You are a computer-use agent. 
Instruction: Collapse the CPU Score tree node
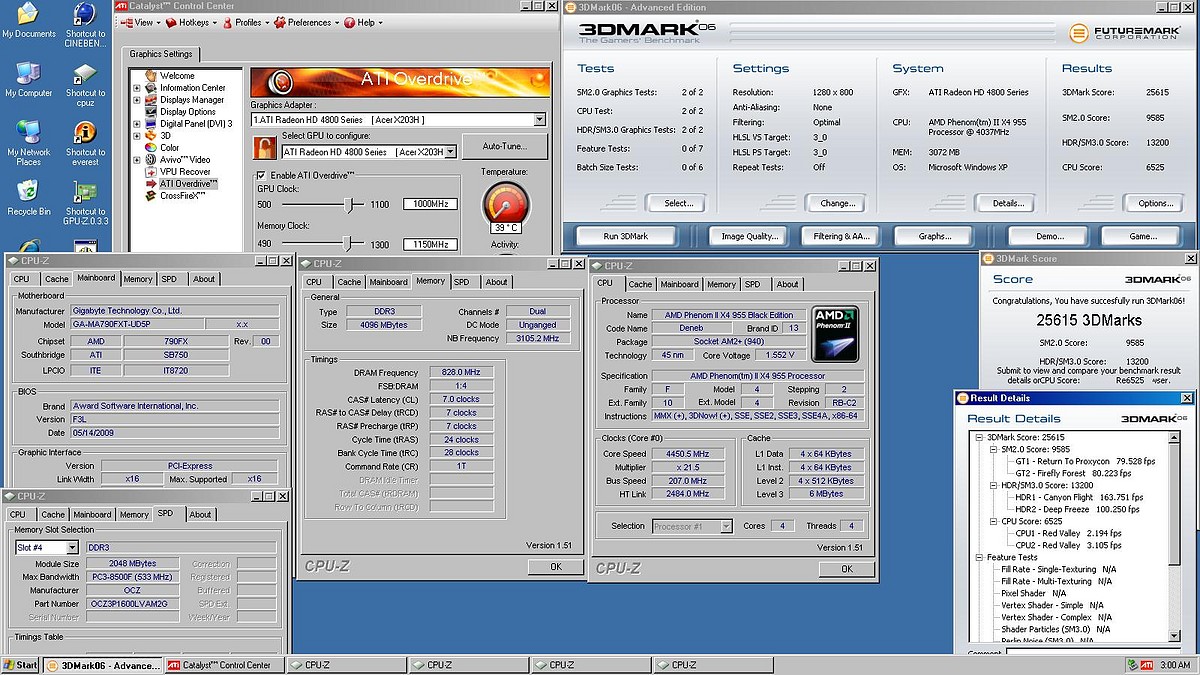[992, 521]
